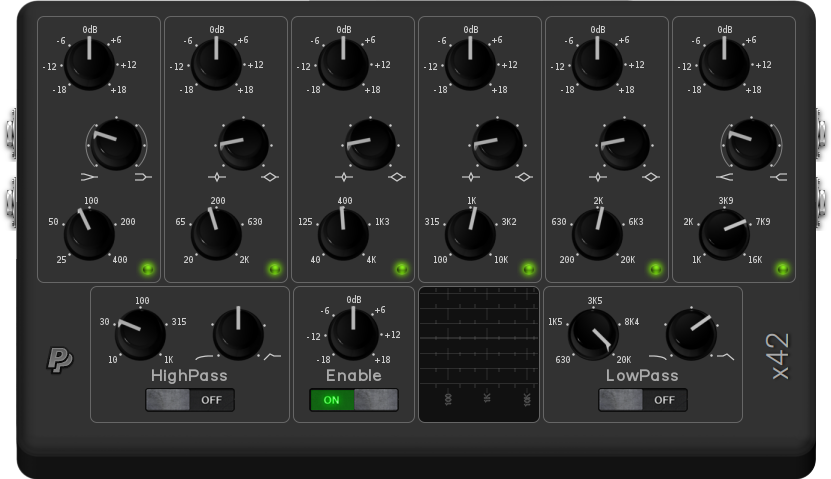Image resolution: width=831 pixels, height=479 pixels.
Task: Click the LowPass cutoff frequency knob
Action: tap(594, 335)
